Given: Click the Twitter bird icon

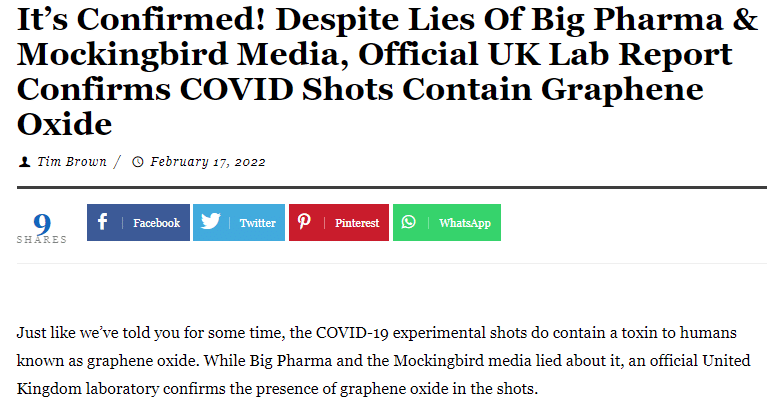Looking at the screenshot, I should coord(210,221).
